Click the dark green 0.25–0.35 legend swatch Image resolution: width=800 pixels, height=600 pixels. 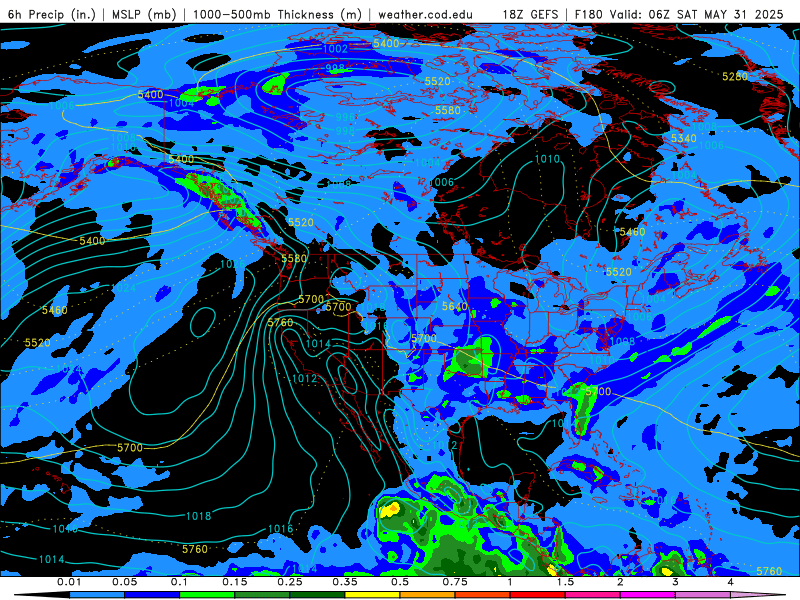tap(317, 595)
